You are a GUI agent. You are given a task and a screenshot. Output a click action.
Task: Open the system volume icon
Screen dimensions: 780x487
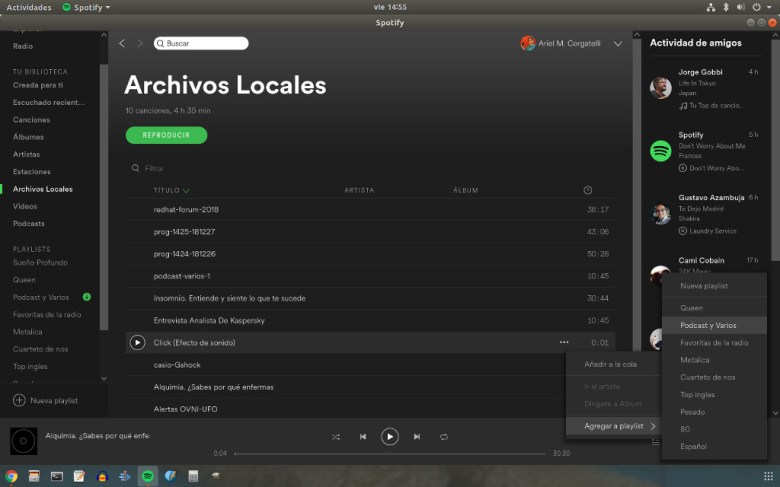[741, 7]
